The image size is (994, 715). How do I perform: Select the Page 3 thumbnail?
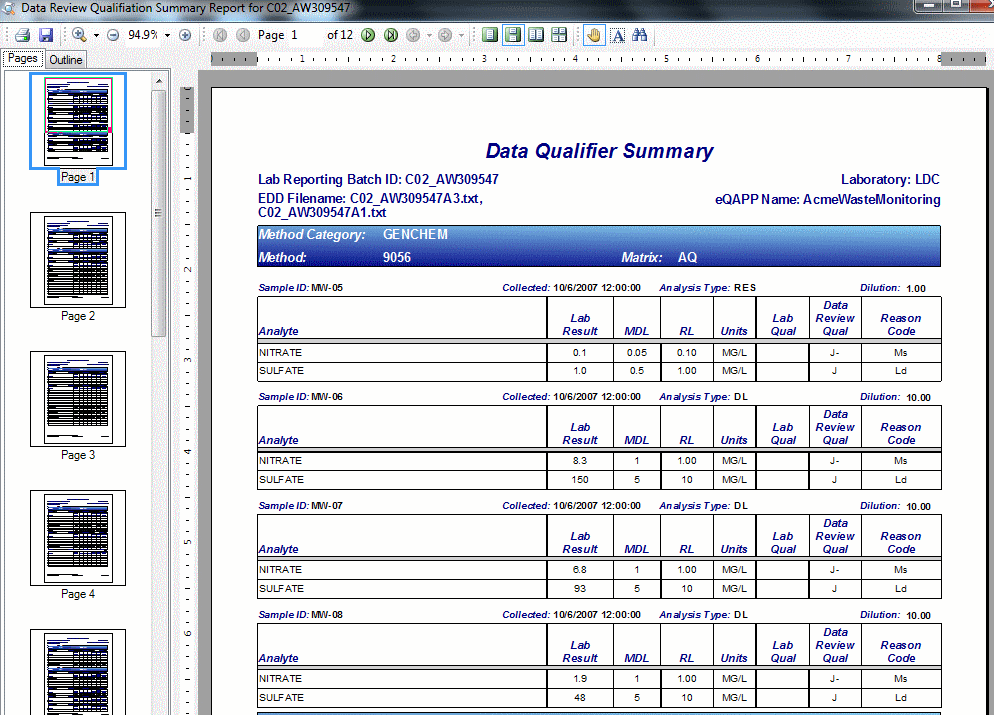coord(77,398)
